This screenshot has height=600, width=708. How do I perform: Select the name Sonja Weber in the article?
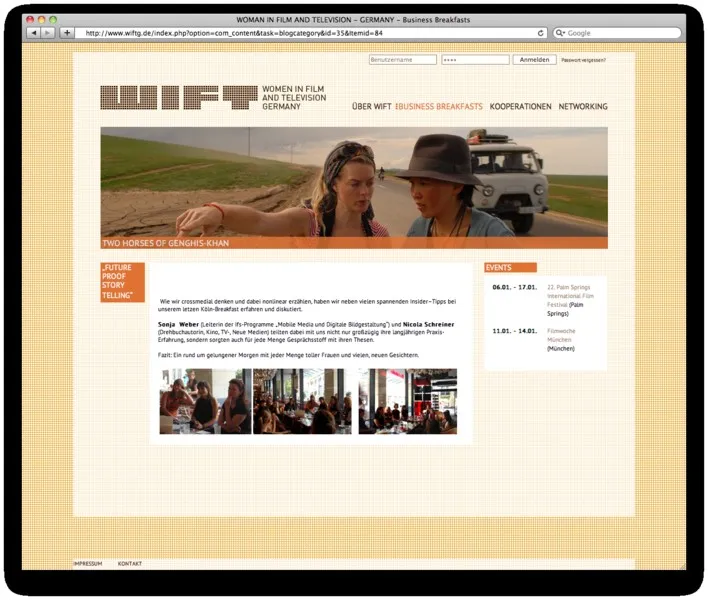[178, 324]
